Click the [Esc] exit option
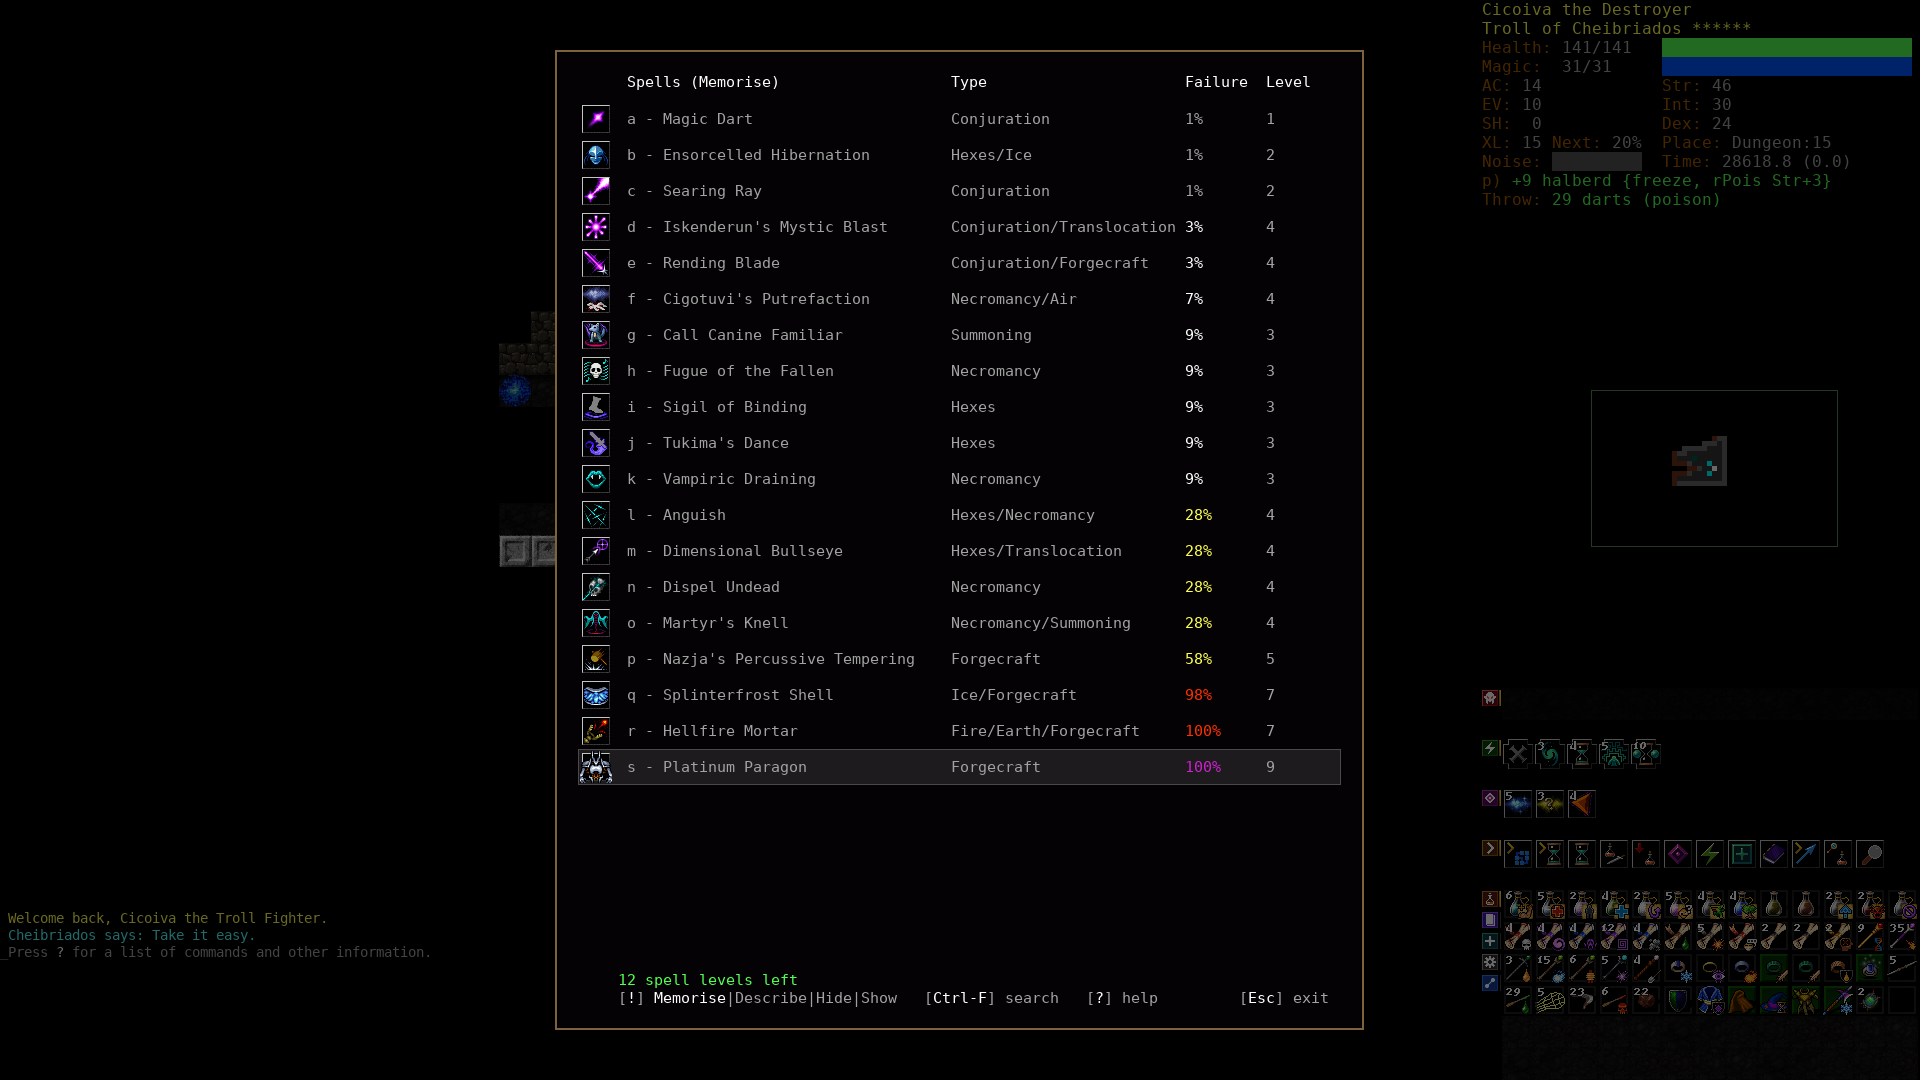 [x=1284, y=998]
